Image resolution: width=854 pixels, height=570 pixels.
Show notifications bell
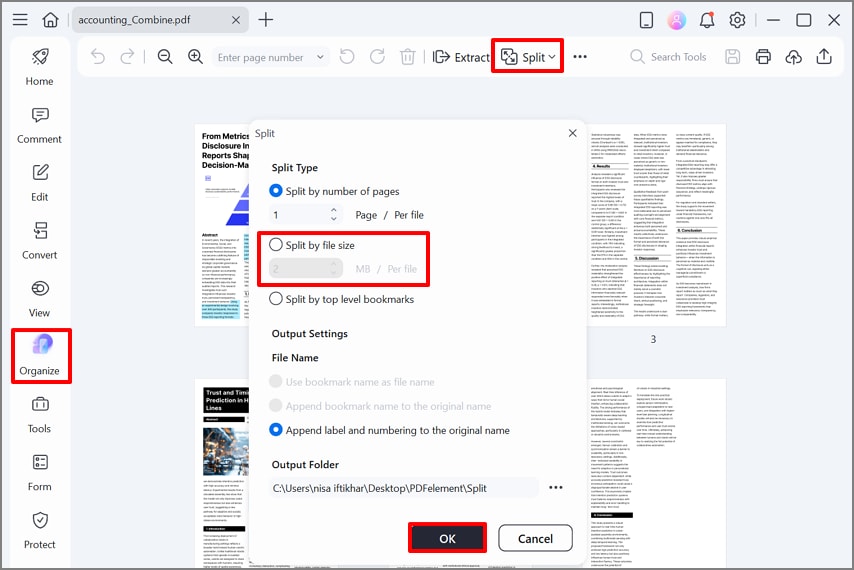coord(707,20)
